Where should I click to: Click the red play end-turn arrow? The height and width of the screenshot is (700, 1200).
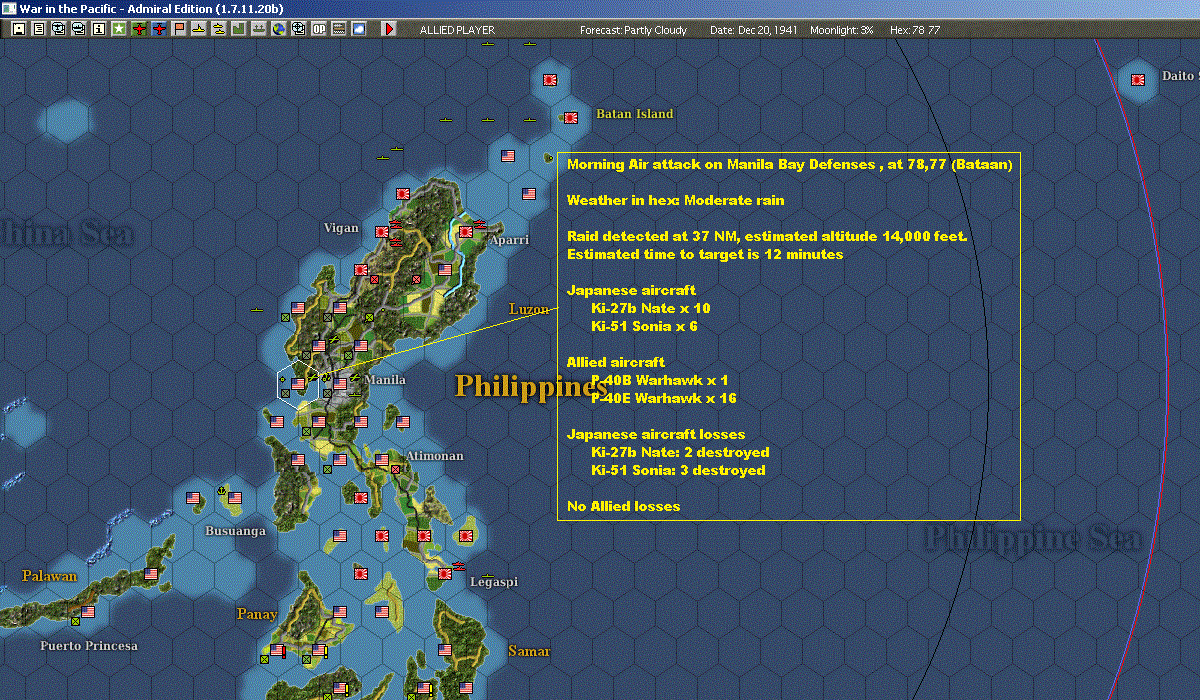(x=389, y=29)
